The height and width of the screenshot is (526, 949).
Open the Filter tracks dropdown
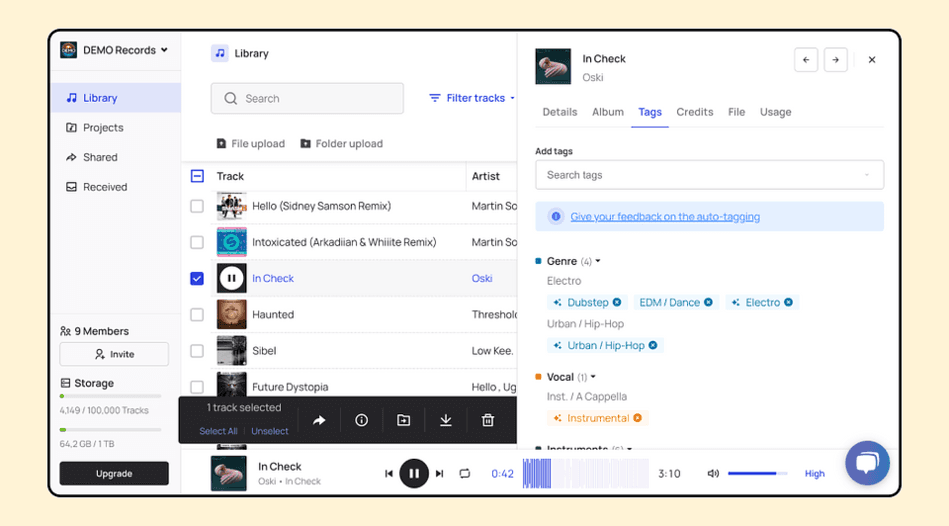(471, 98)
